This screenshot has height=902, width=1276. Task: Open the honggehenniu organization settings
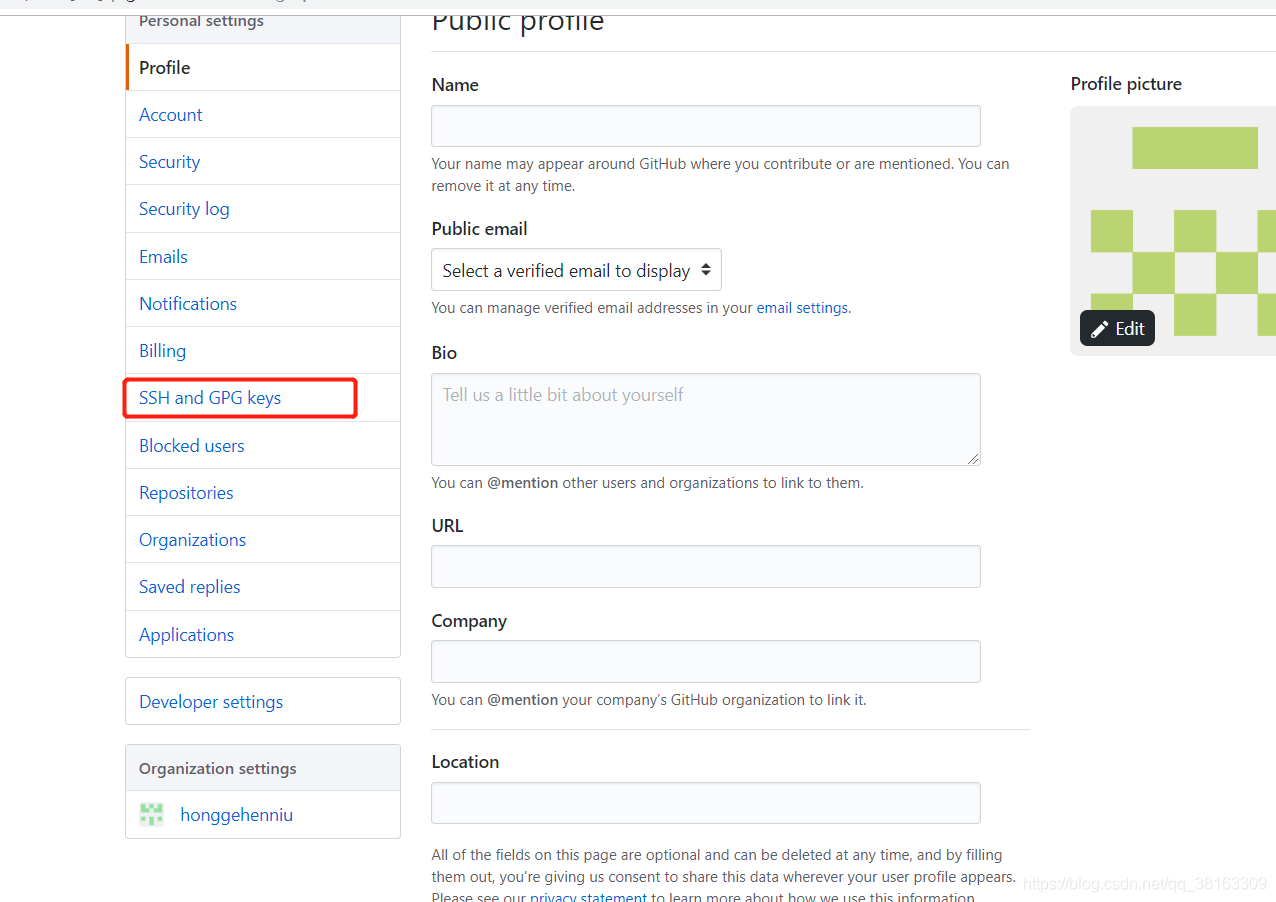coord(236,815)
